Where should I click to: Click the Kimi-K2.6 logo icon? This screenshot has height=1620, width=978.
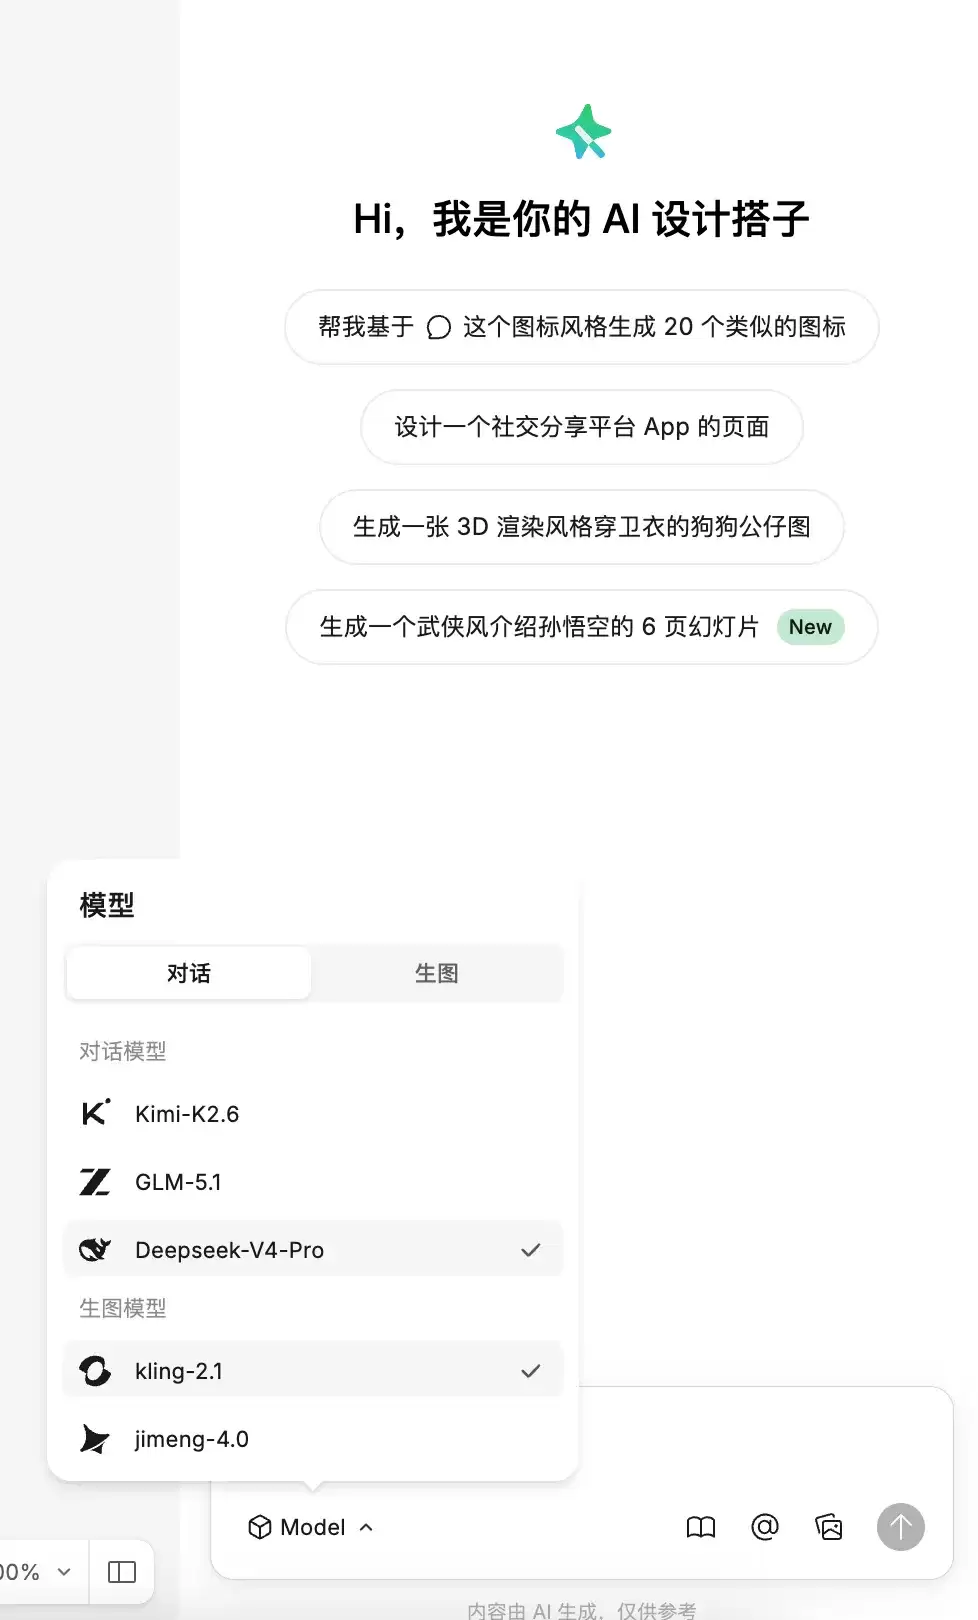(95, 1113)
